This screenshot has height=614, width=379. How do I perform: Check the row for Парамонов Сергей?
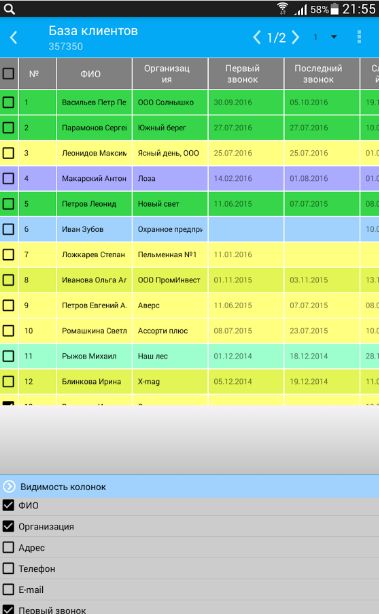tap(8, 128)
